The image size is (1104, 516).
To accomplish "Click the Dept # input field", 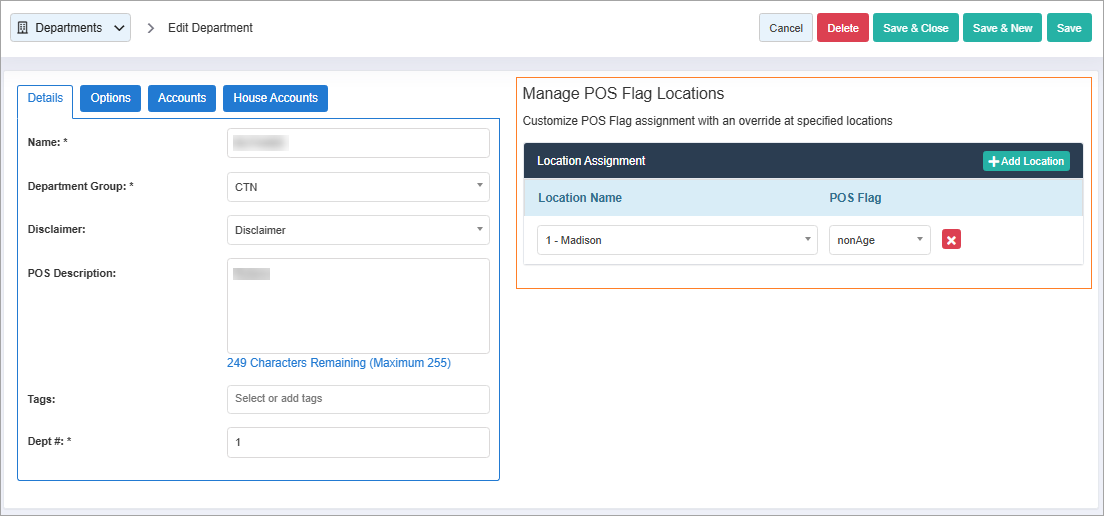I will [358, 442].
